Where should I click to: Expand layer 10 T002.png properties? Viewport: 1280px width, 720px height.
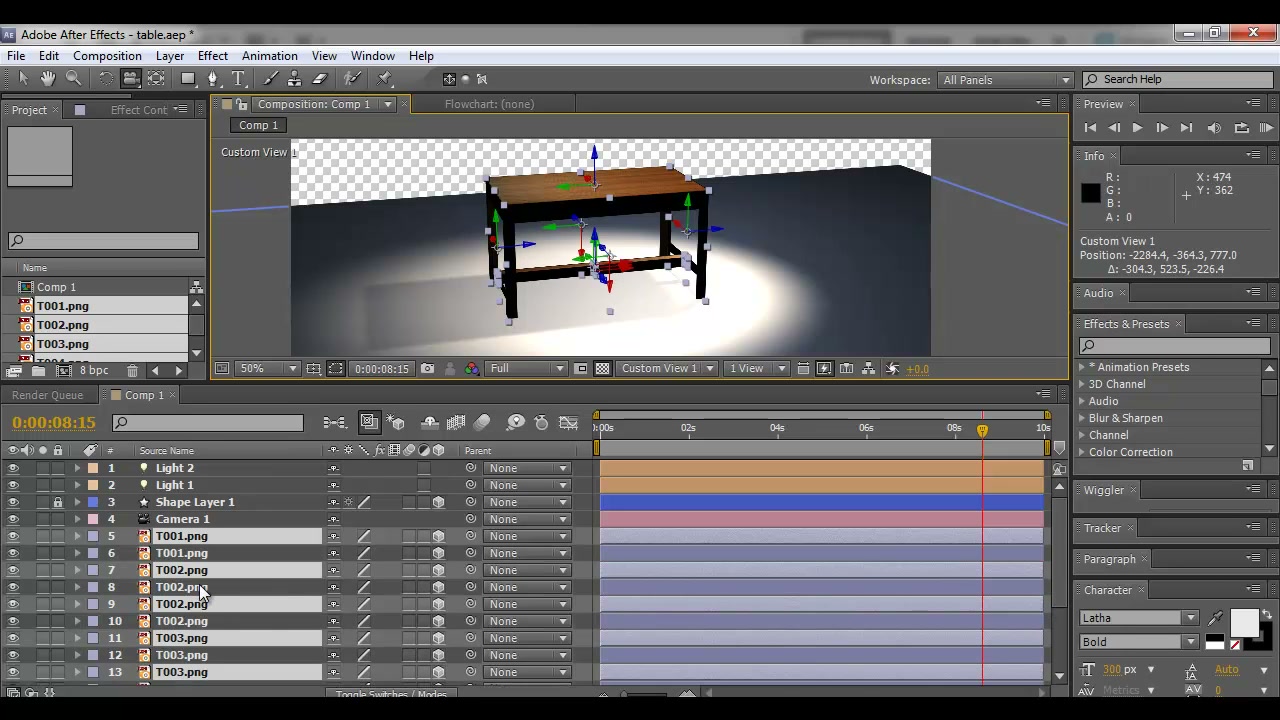click(x=77, y=621)
